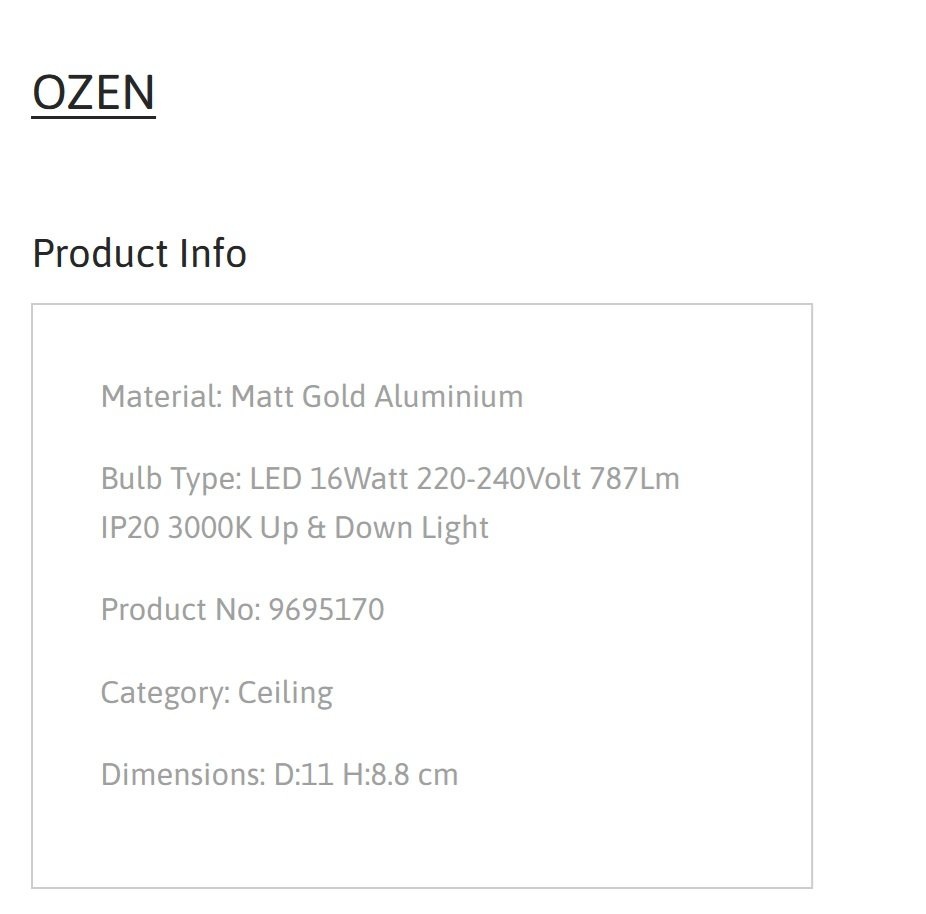
Task: Click the IP20 3000K Up & Down Light line
Action: click(x=295, y=528)
